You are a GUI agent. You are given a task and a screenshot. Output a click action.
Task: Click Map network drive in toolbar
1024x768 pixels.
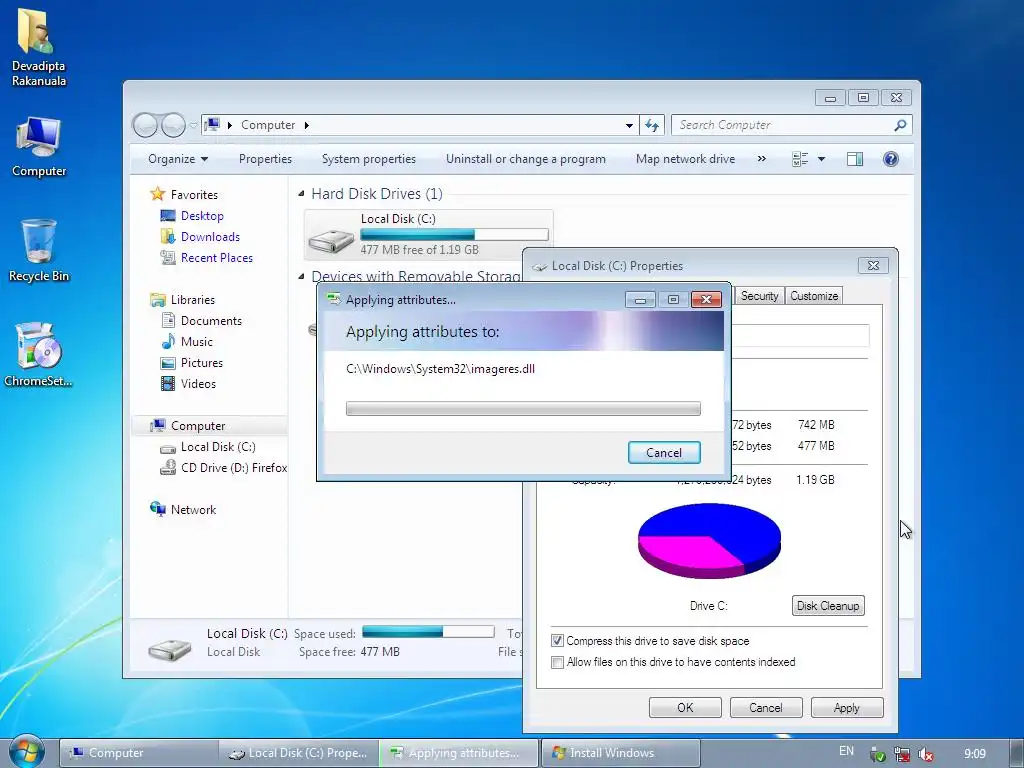coord(685,159)
